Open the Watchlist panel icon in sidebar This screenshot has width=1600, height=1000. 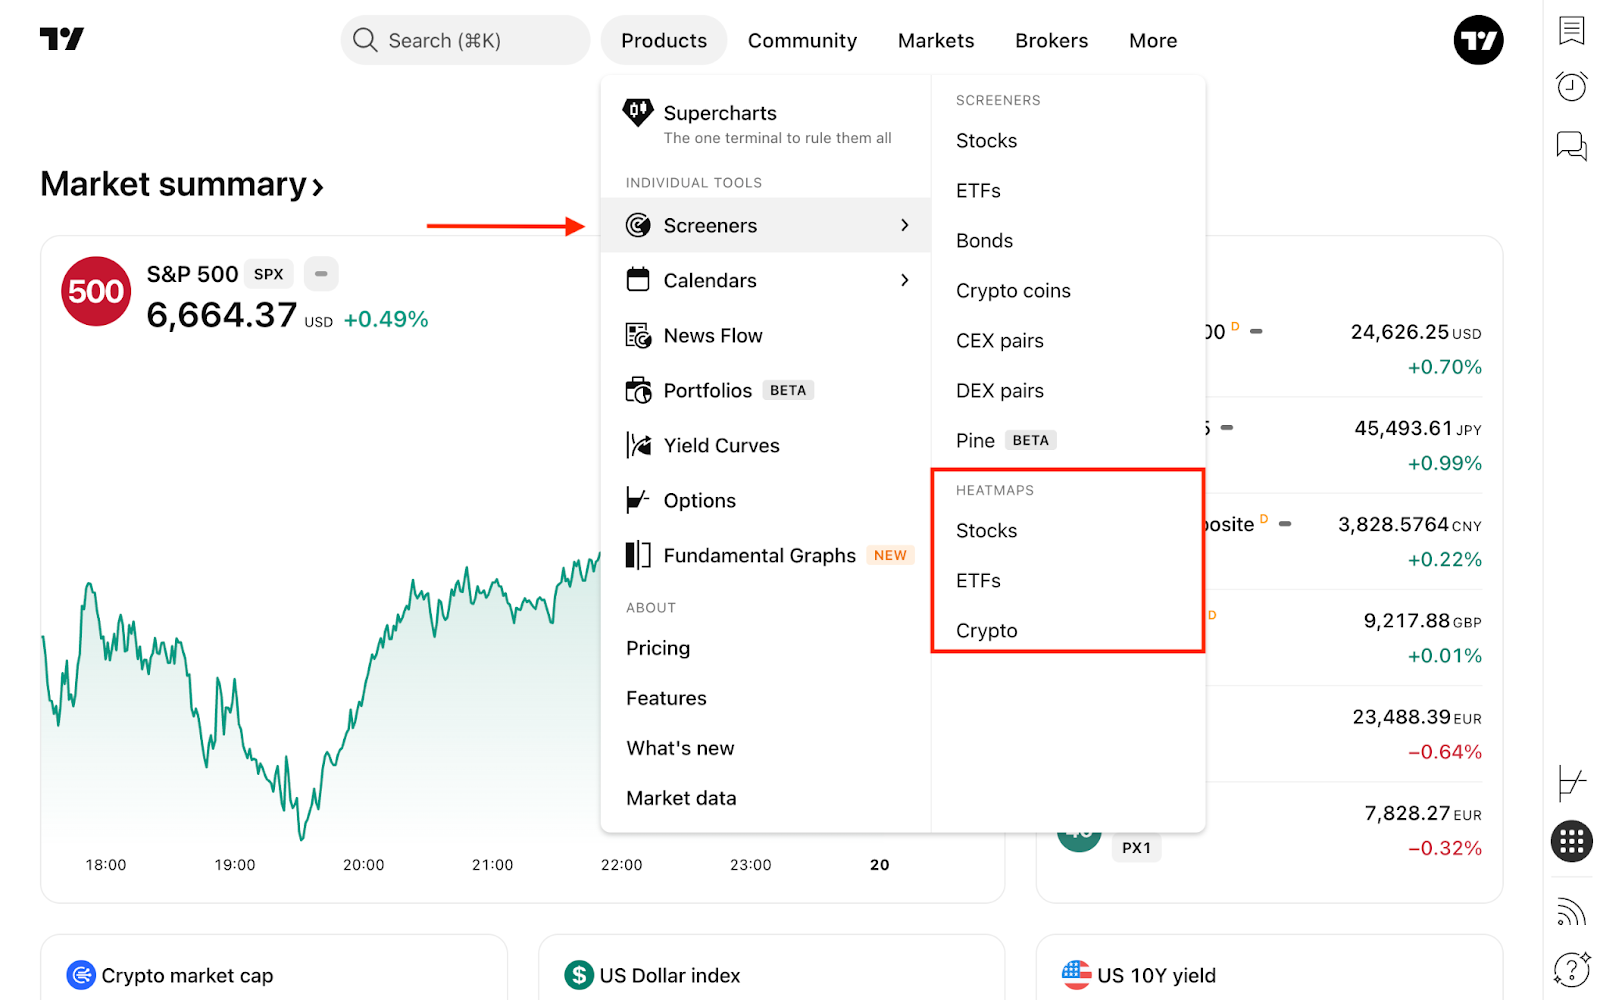click(1572, 31)
